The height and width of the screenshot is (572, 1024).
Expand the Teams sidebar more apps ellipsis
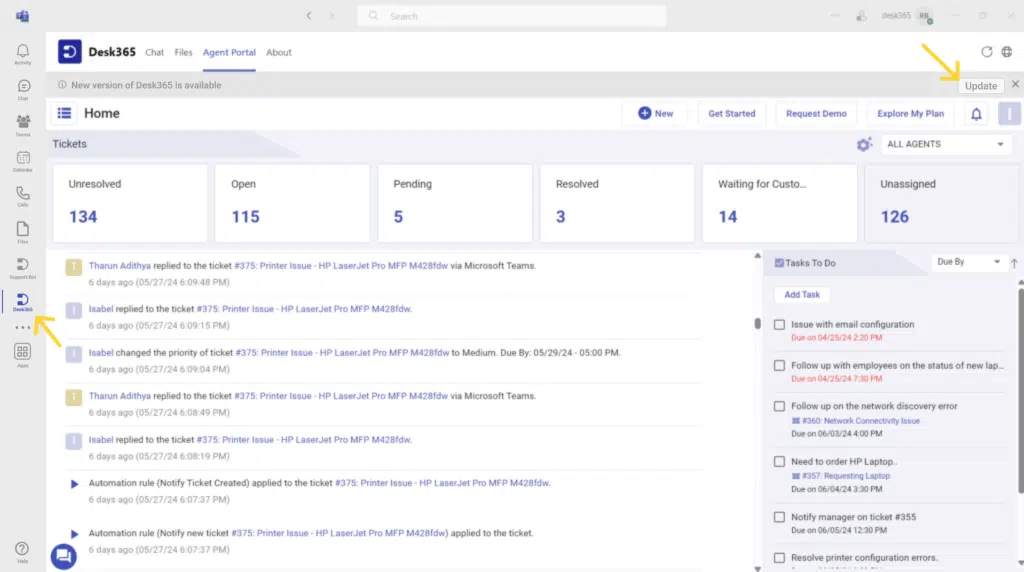coord(22,328)
